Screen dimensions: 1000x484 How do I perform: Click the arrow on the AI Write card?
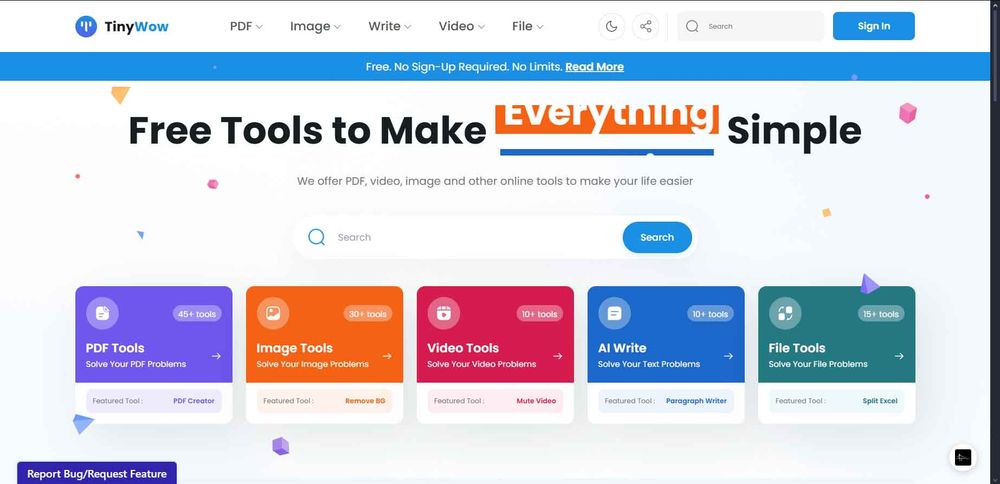pos(728,356)
